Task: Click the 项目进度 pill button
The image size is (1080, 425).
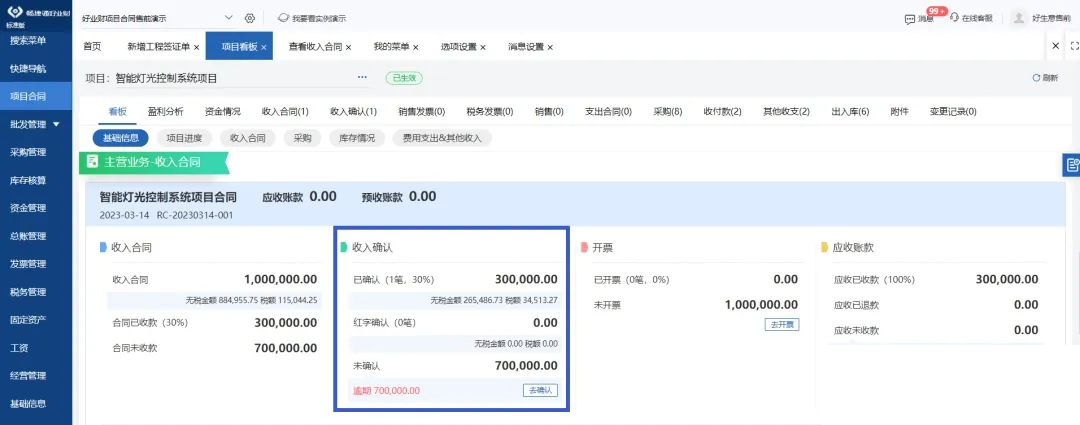Action: pos(184,138)
